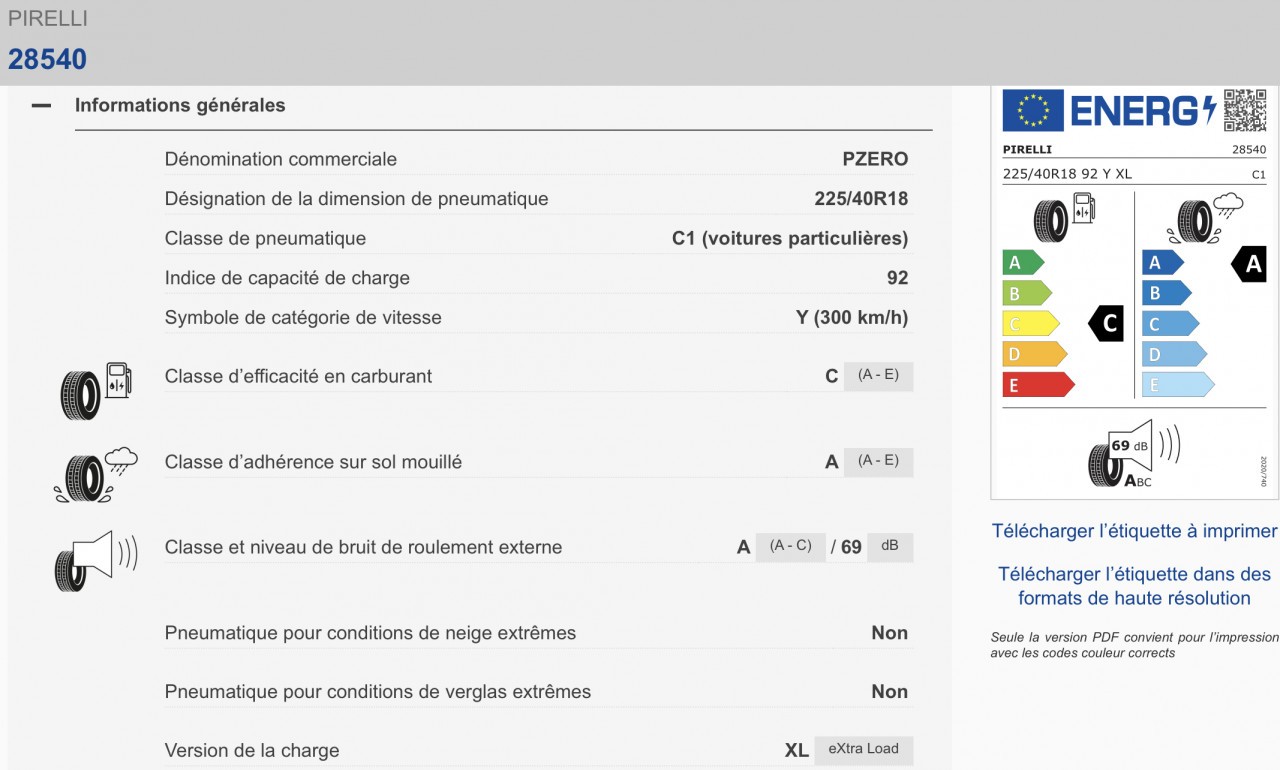The width and height of the screenshot is (1280, 770).
Task: Click the Non value for verglas extrêmes
Action: [x=890, y=692]
